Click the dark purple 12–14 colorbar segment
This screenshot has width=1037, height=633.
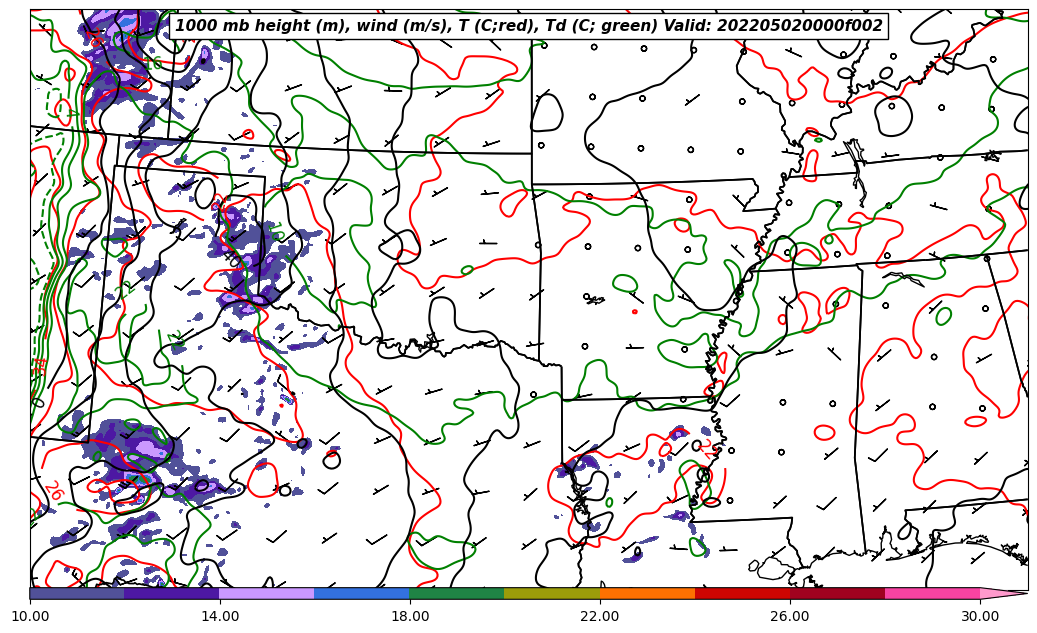[x=172, y=593]
